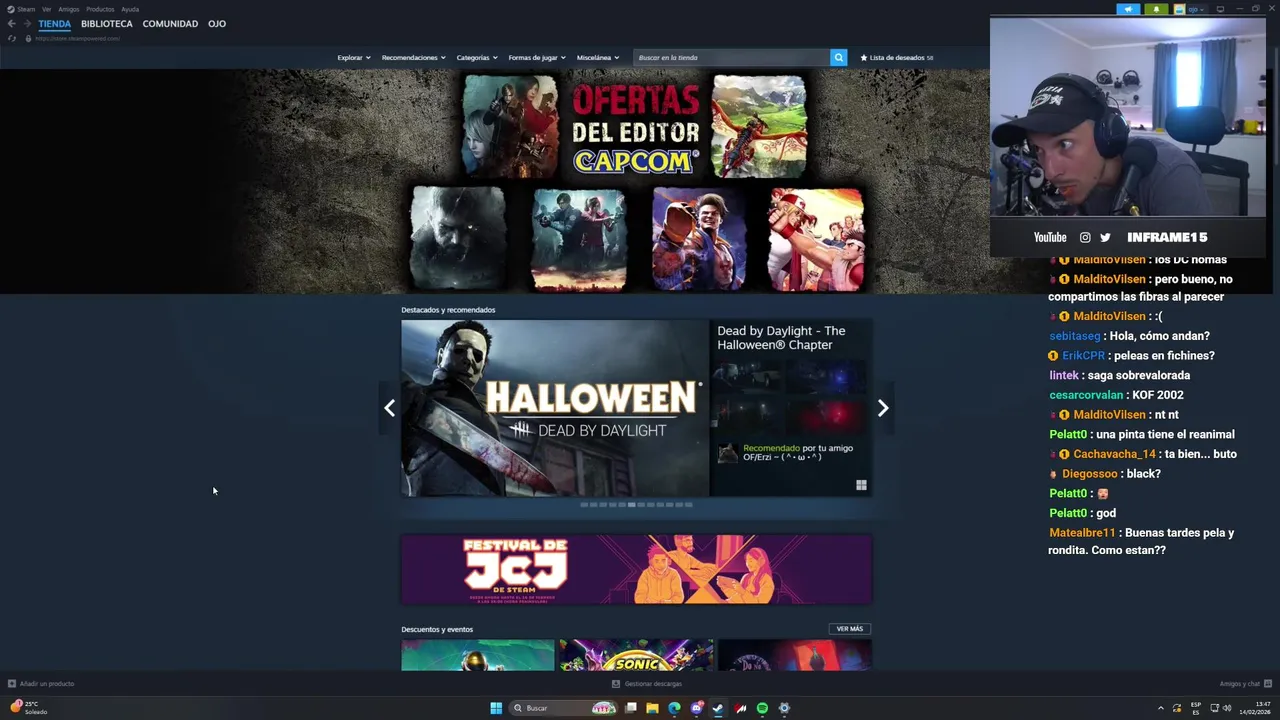Click the store search magnifier button
Viewport: 1280px width, 720px height.
[839, 58]
